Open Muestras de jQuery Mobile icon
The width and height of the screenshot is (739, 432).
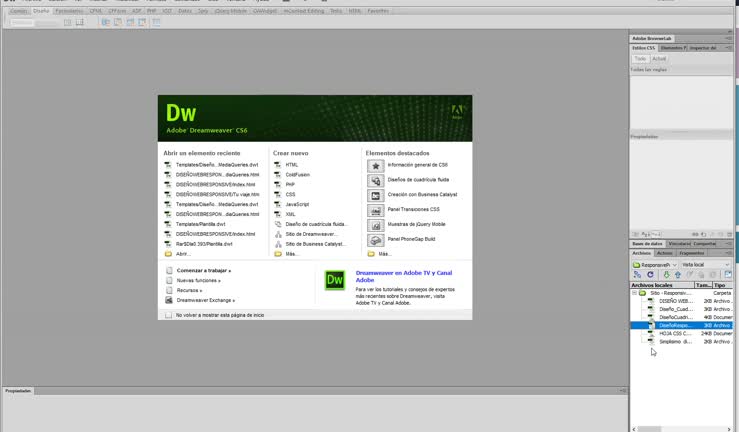(x=376, y=225)
